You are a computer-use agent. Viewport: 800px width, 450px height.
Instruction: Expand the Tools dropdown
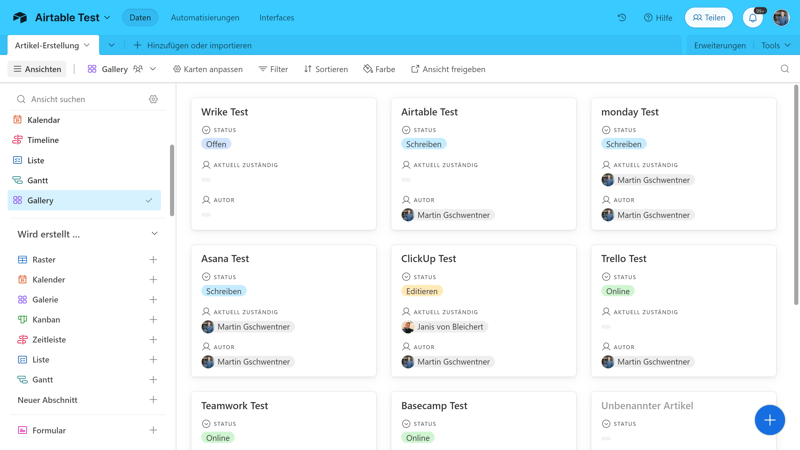tap(775, 45)
